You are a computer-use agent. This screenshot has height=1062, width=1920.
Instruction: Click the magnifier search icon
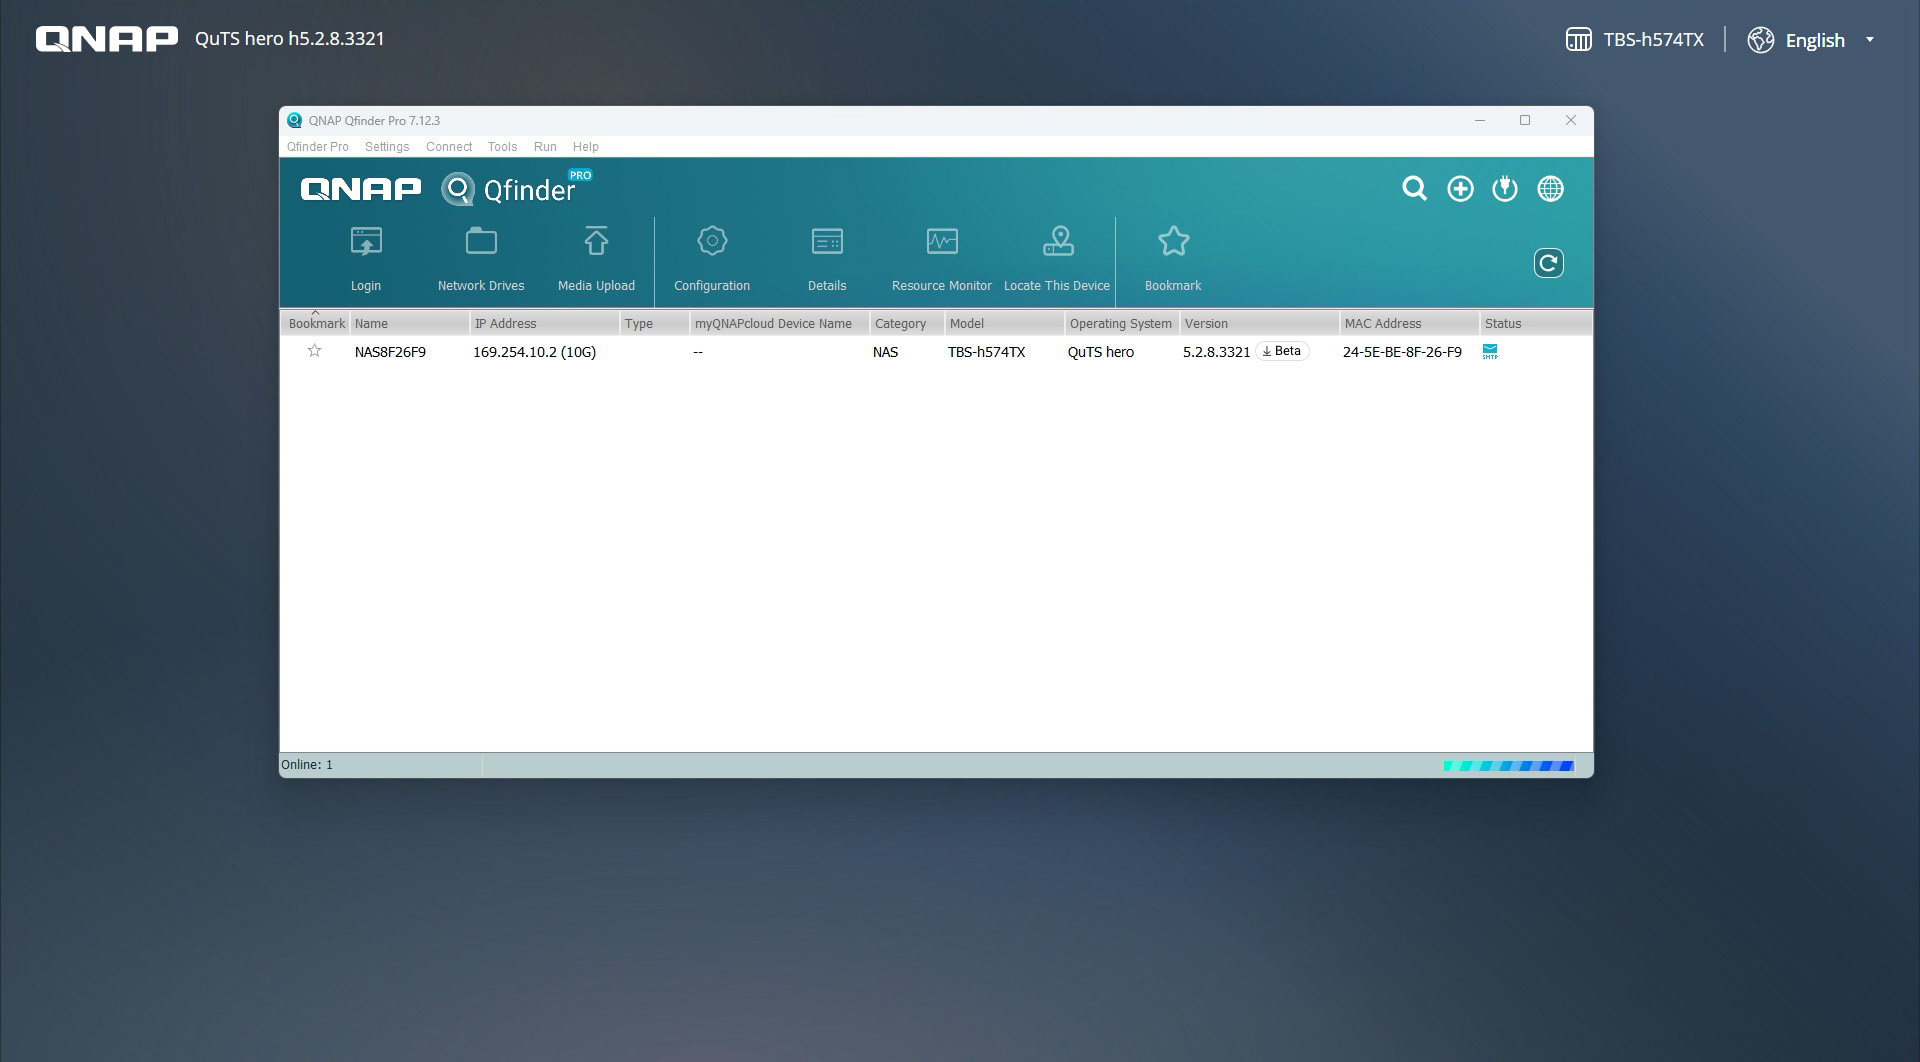pyautogui.click(x=1414, y=188)
